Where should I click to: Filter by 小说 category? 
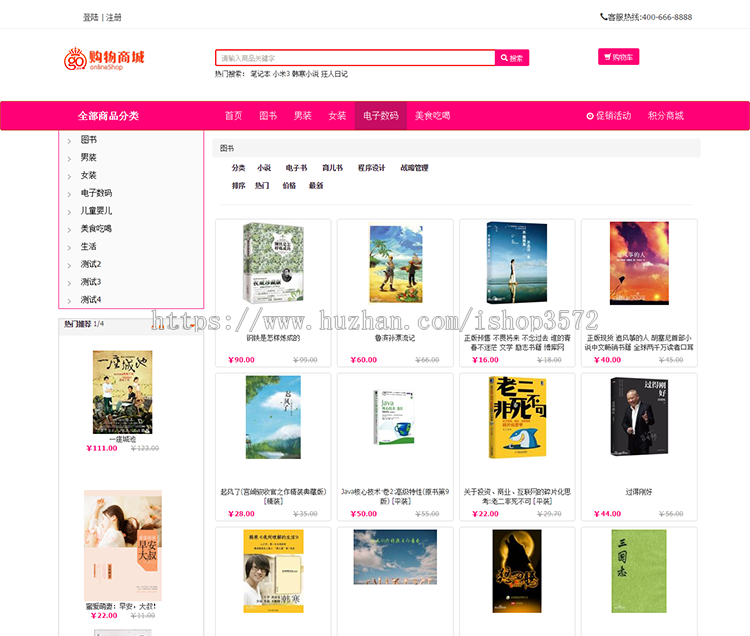point(264,168)
